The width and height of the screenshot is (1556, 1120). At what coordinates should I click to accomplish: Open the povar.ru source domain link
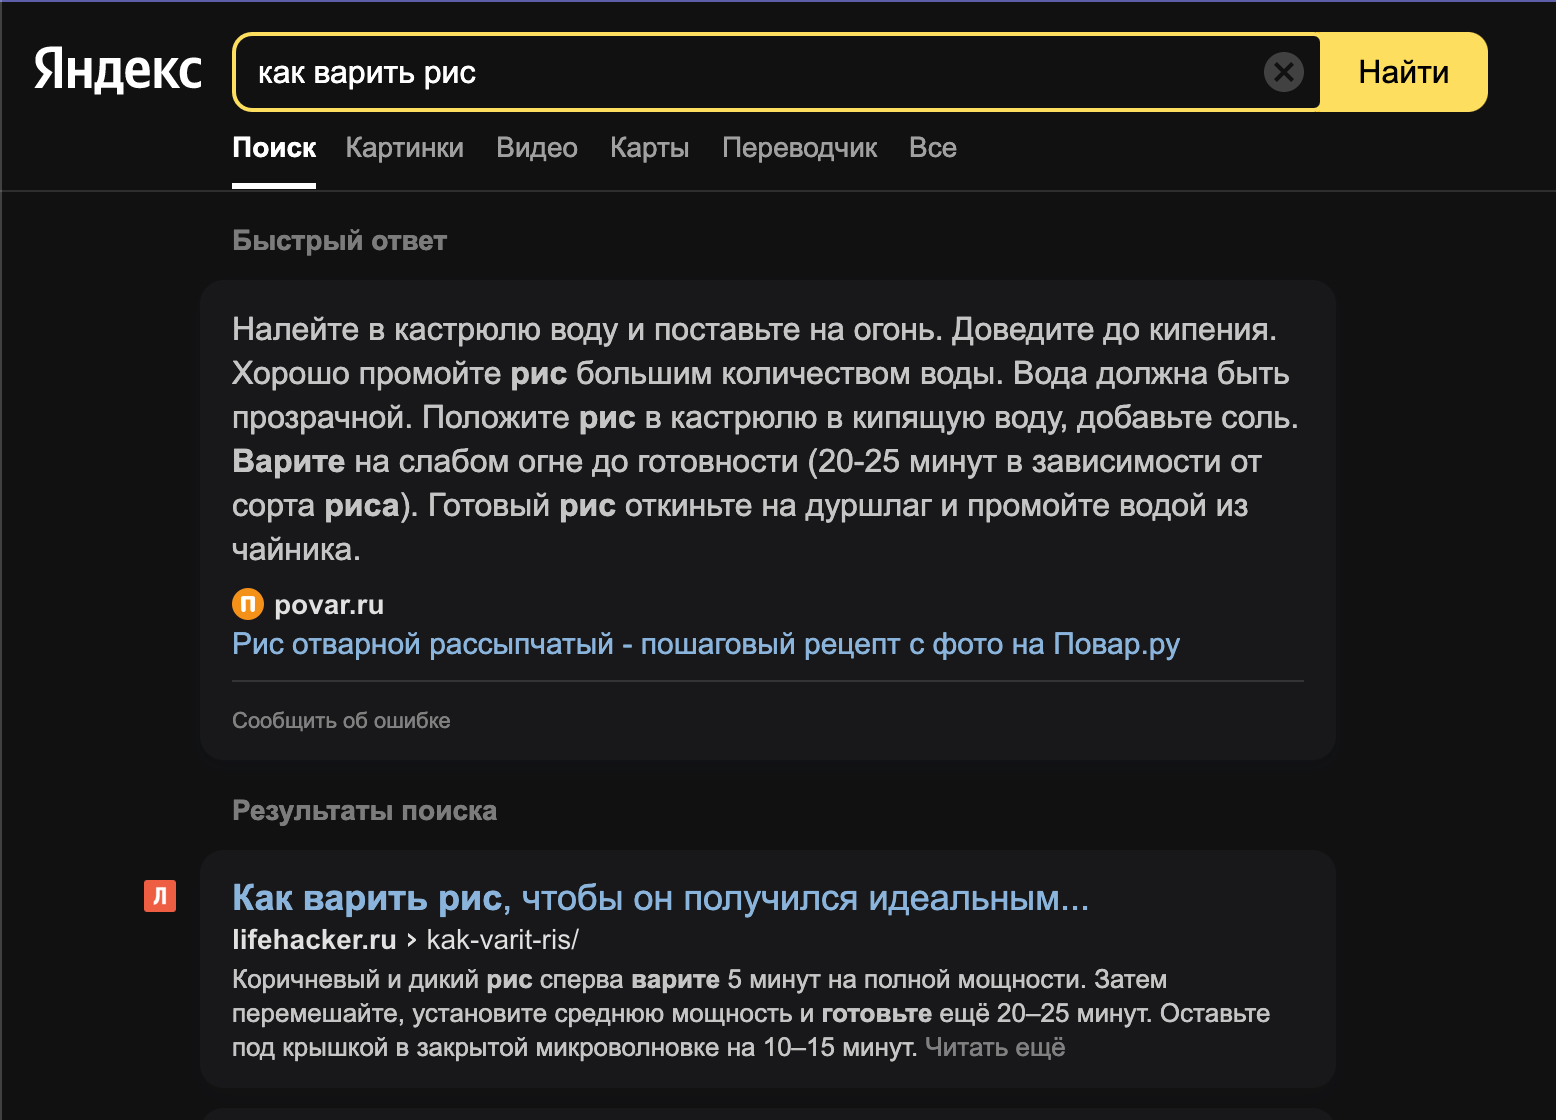tap(329, 605)
